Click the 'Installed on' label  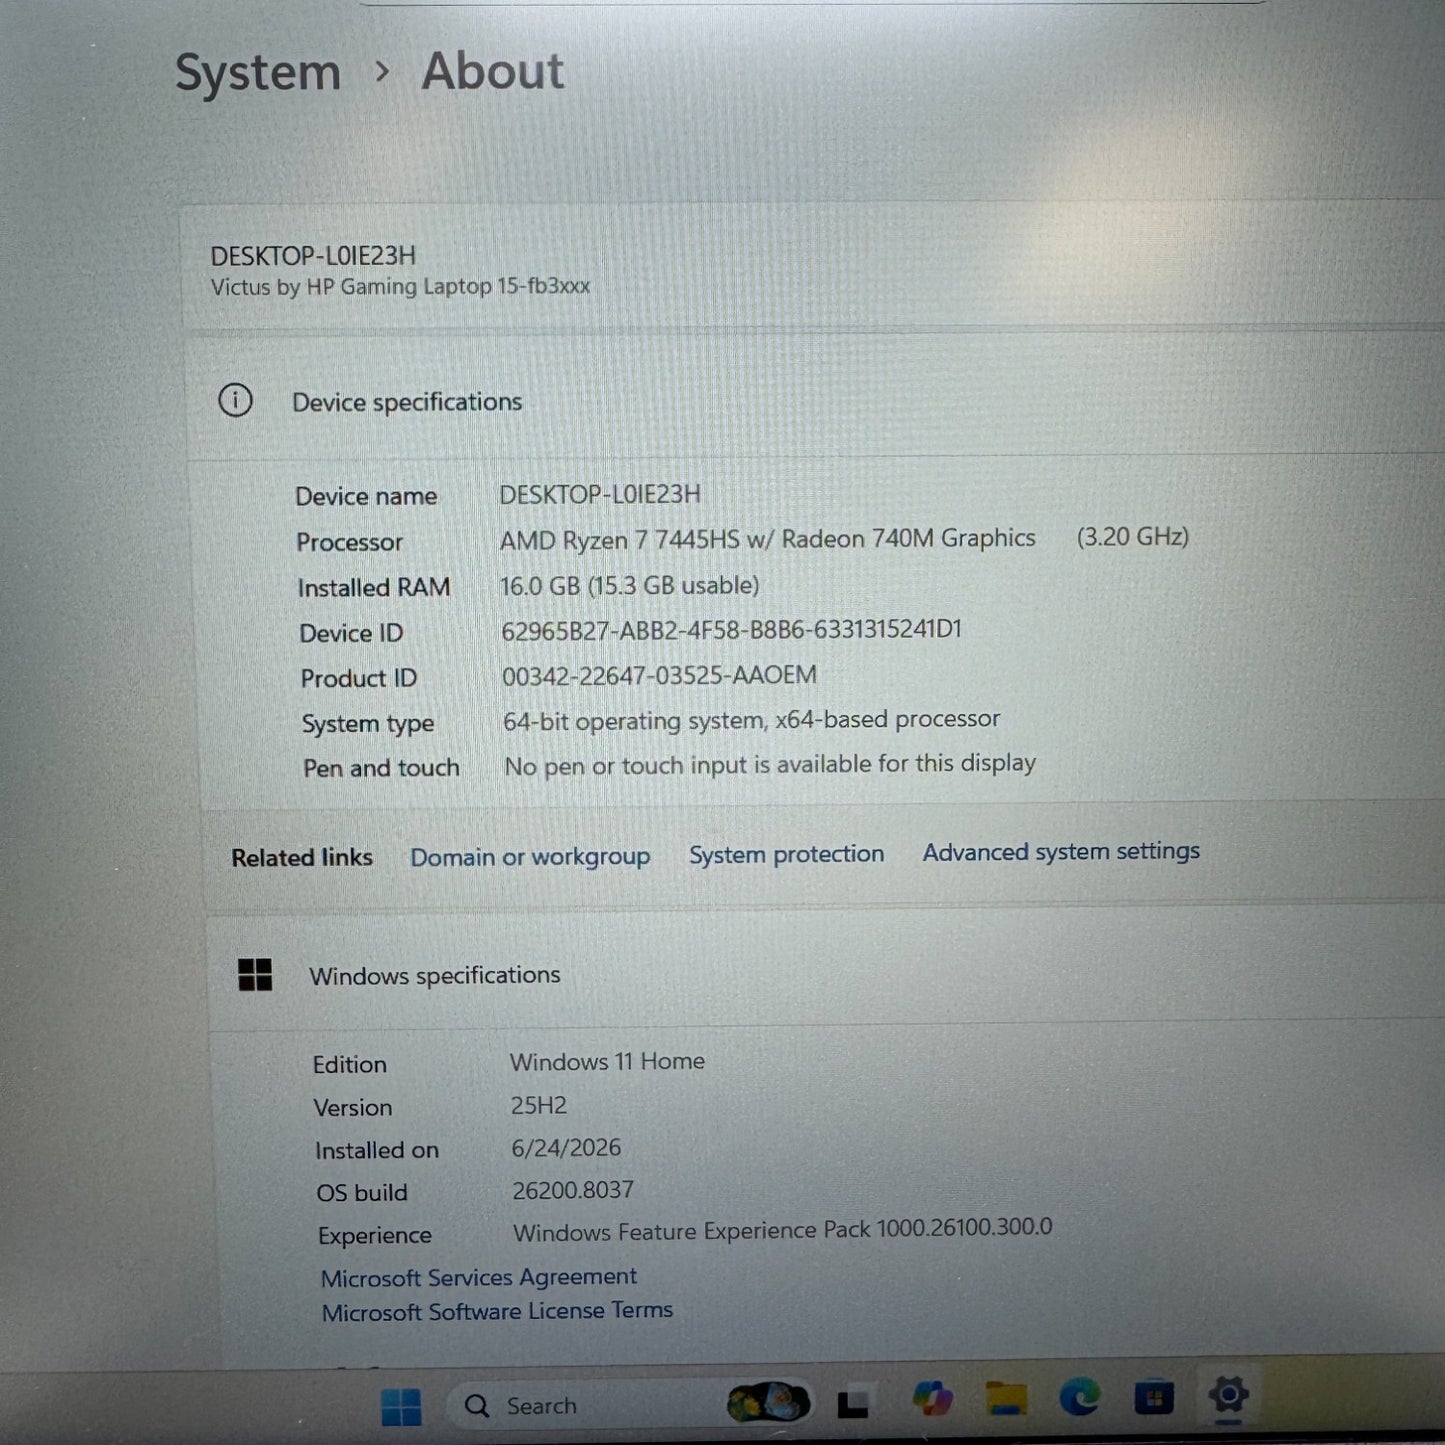click(377, 1151)
